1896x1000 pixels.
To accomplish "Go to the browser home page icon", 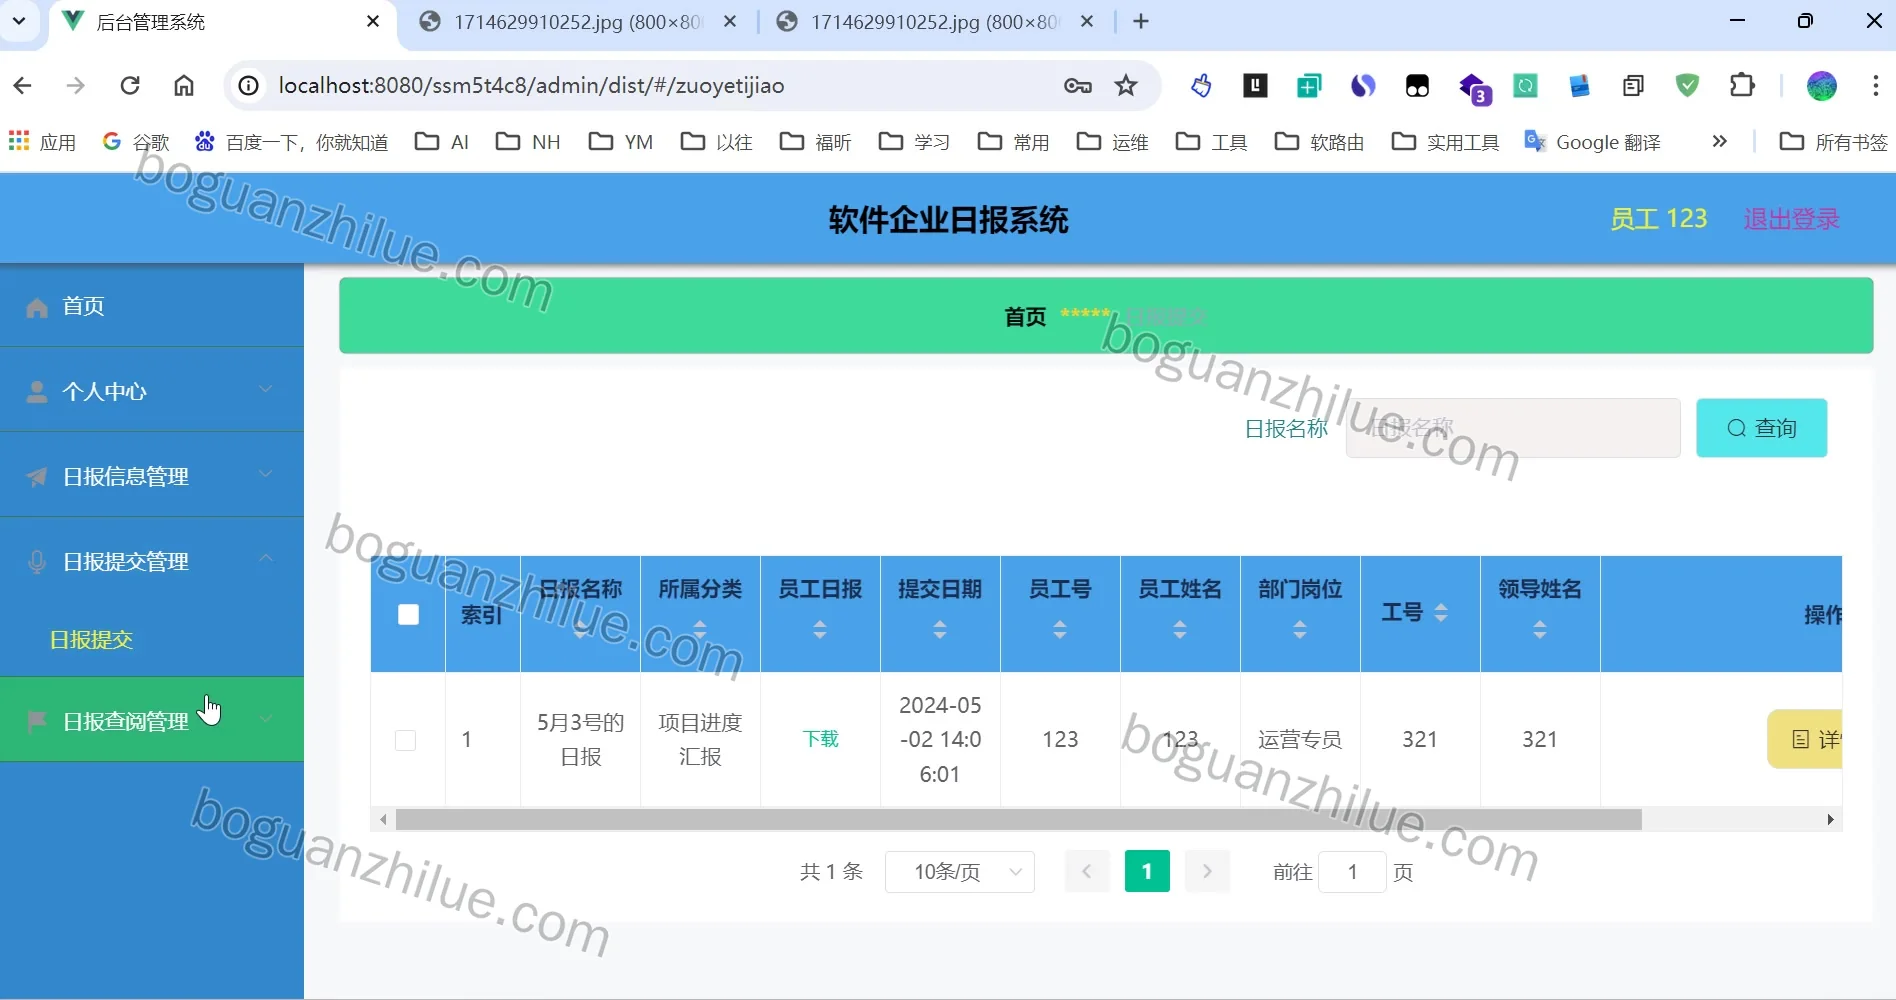I will coord(184,86).
